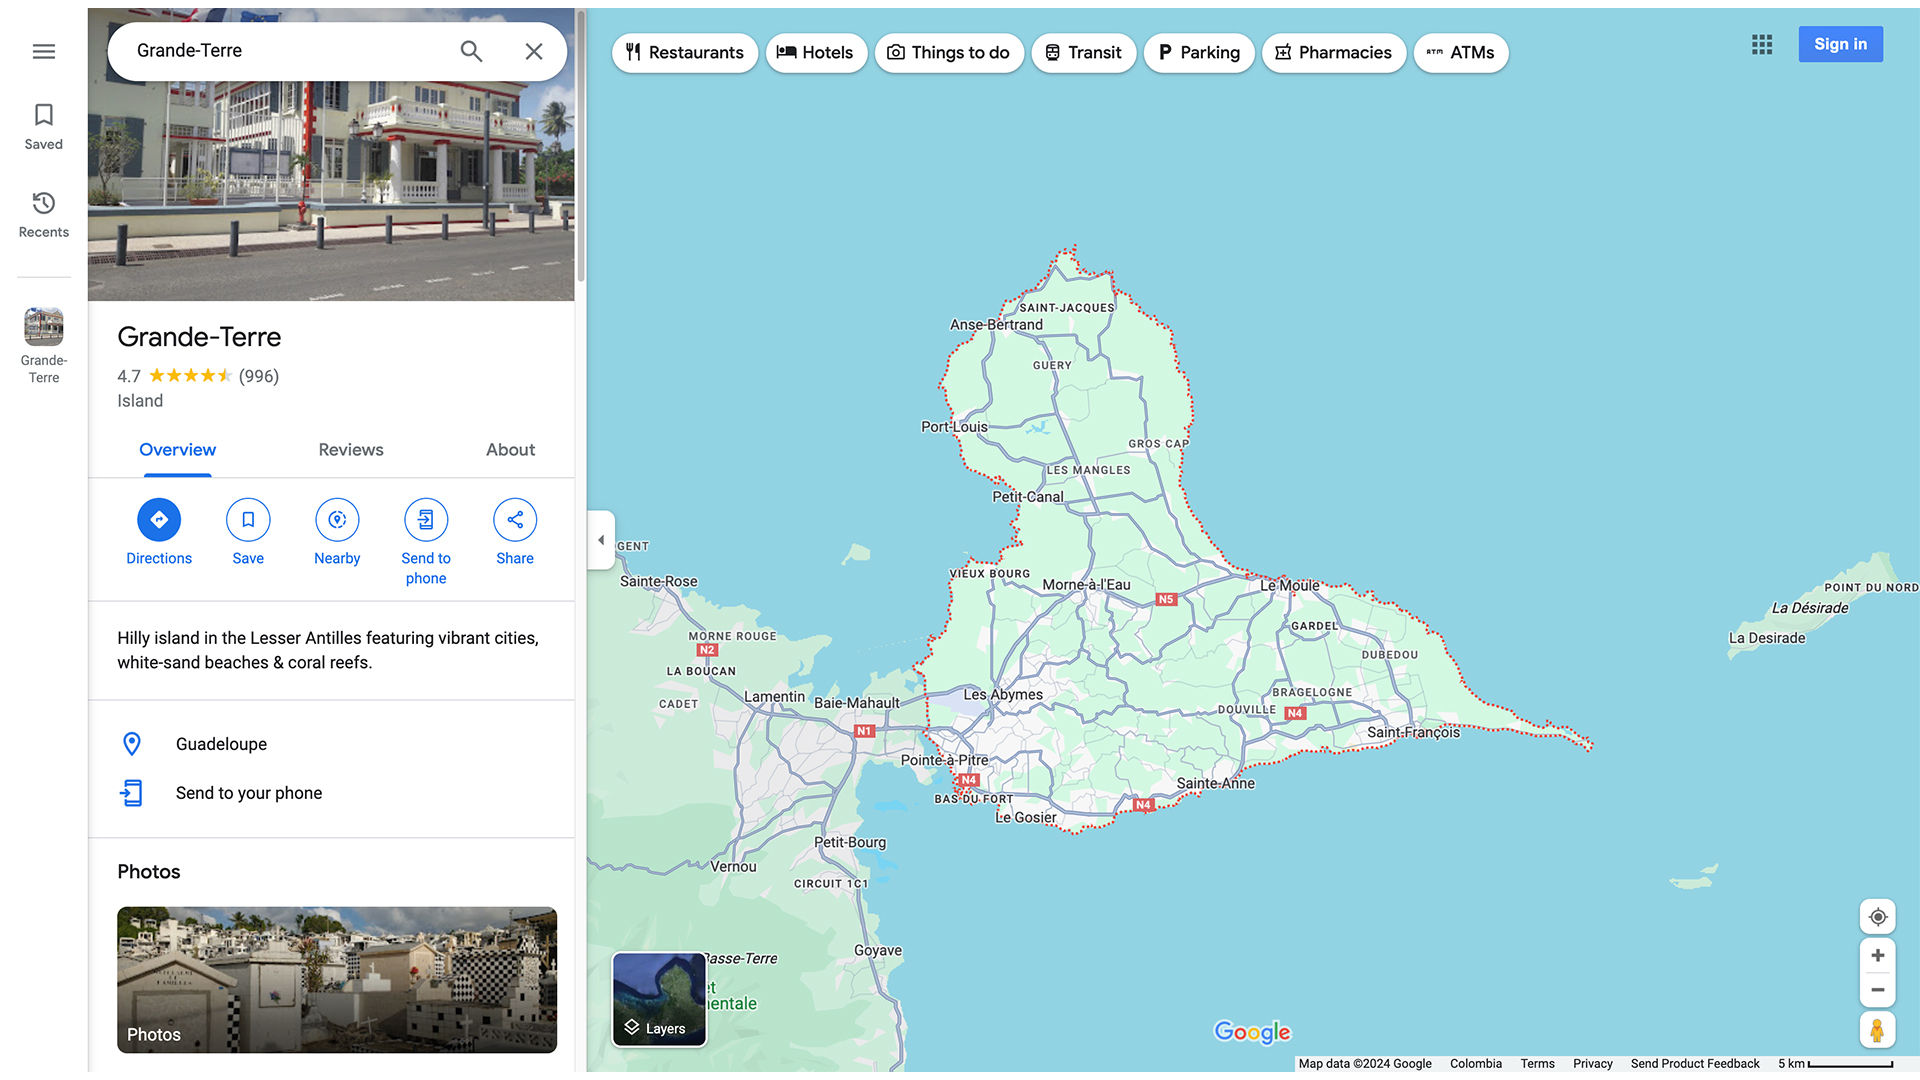Open the hamburger main menu
The height and width of the screenshot is (1080, 1920).
43,51
